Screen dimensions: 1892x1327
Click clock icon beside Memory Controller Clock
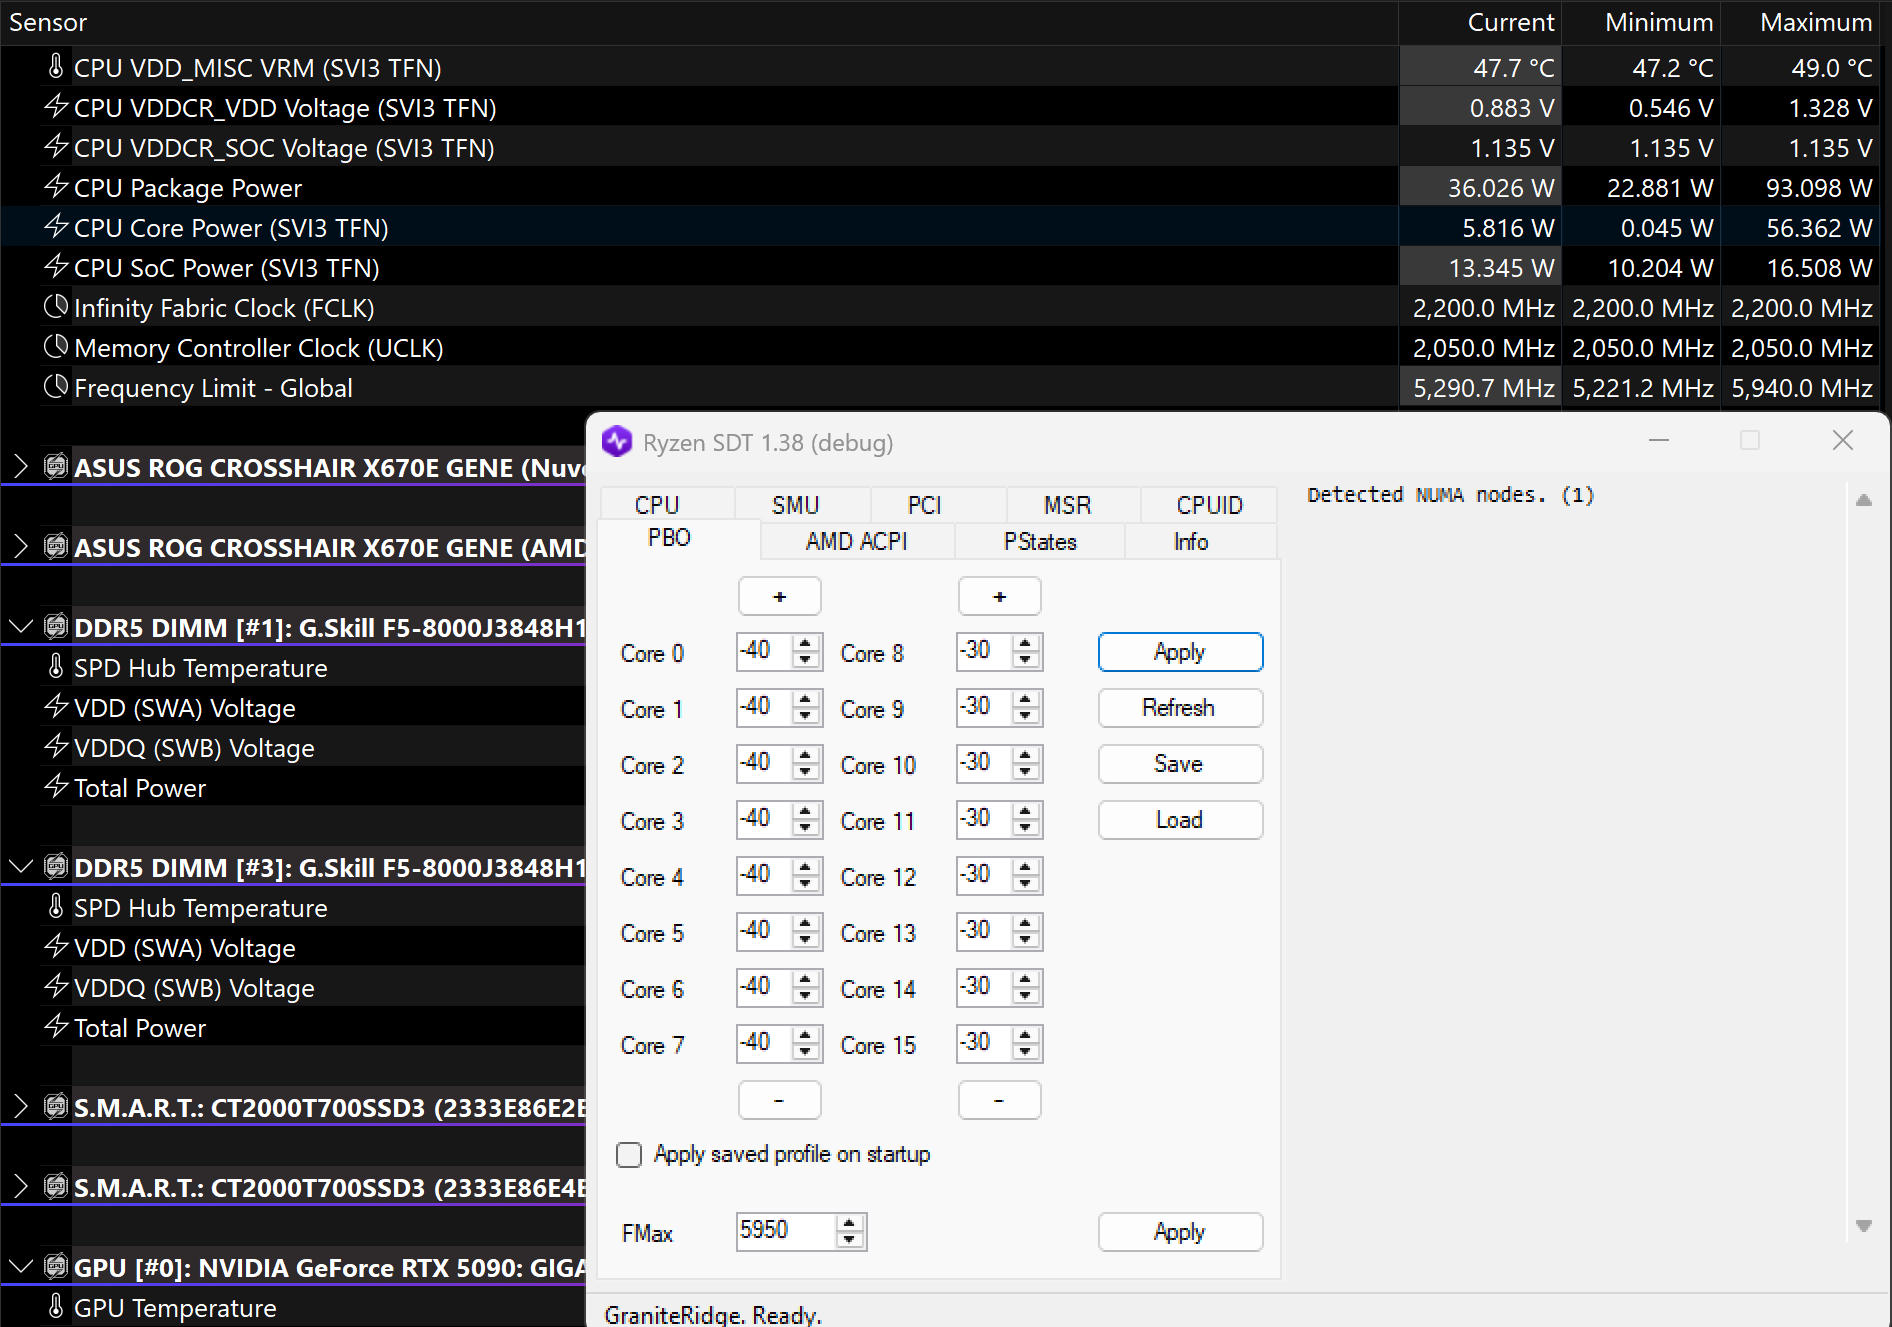coord(56,346)
